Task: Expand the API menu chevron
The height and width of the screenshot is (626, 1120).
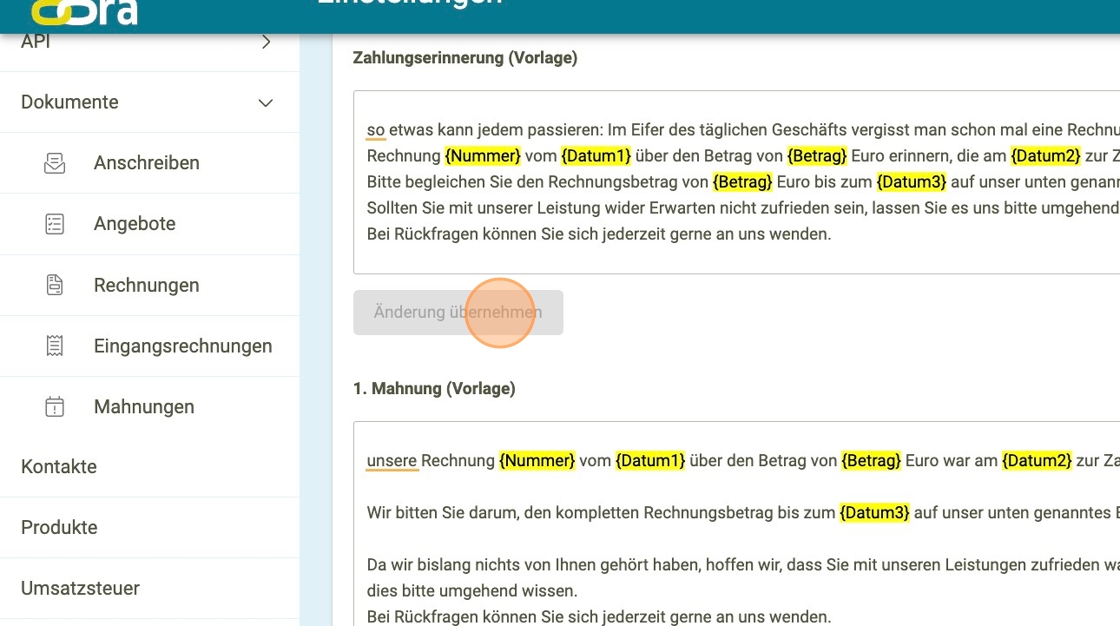Action: 266,42
